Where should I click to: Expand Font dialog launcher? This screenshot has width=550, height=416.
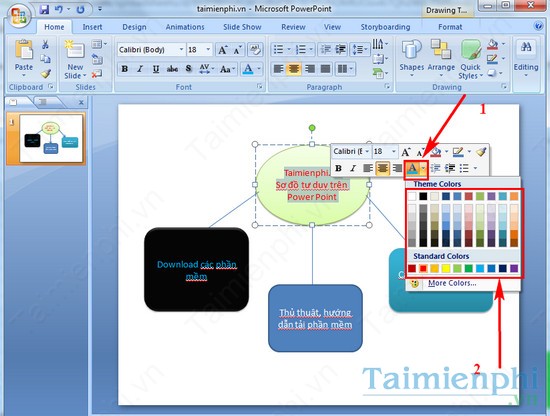tap(260, 86)
